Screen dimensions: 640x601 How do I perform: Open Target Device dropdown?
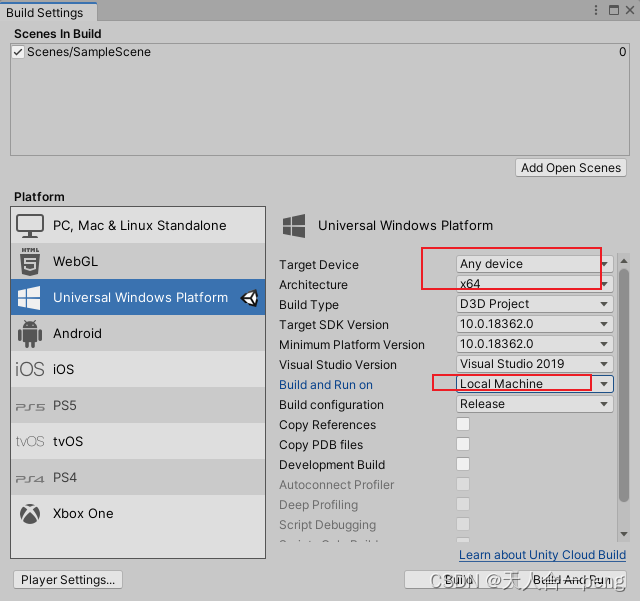(535, 264)
